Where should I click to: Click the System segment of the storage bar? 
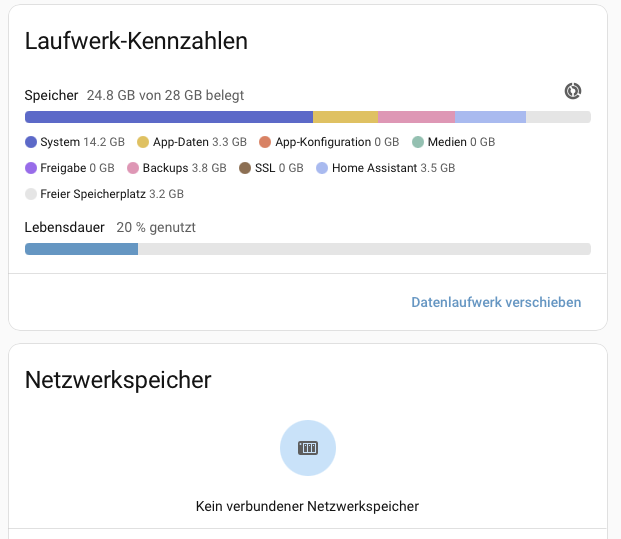tap(169, 117)
